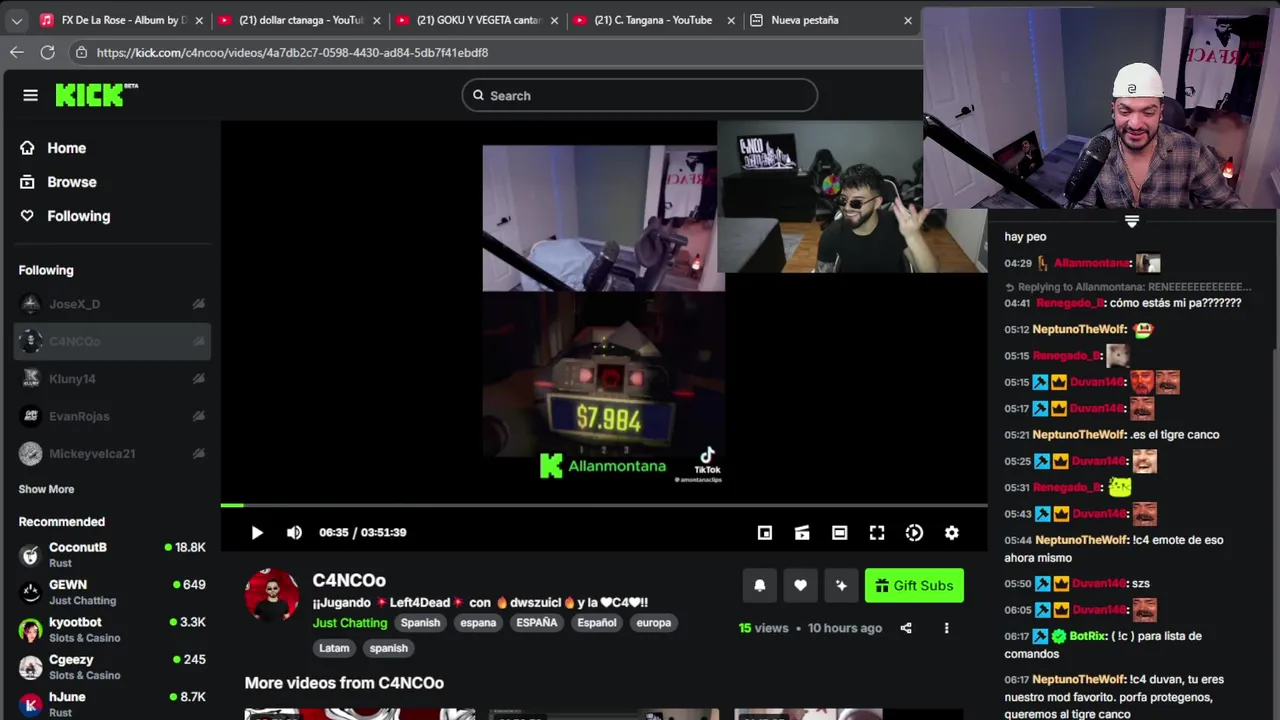This screenshot has width=1280, height=720.
Task: Expand Show More following list
Action: click(46, 489)
